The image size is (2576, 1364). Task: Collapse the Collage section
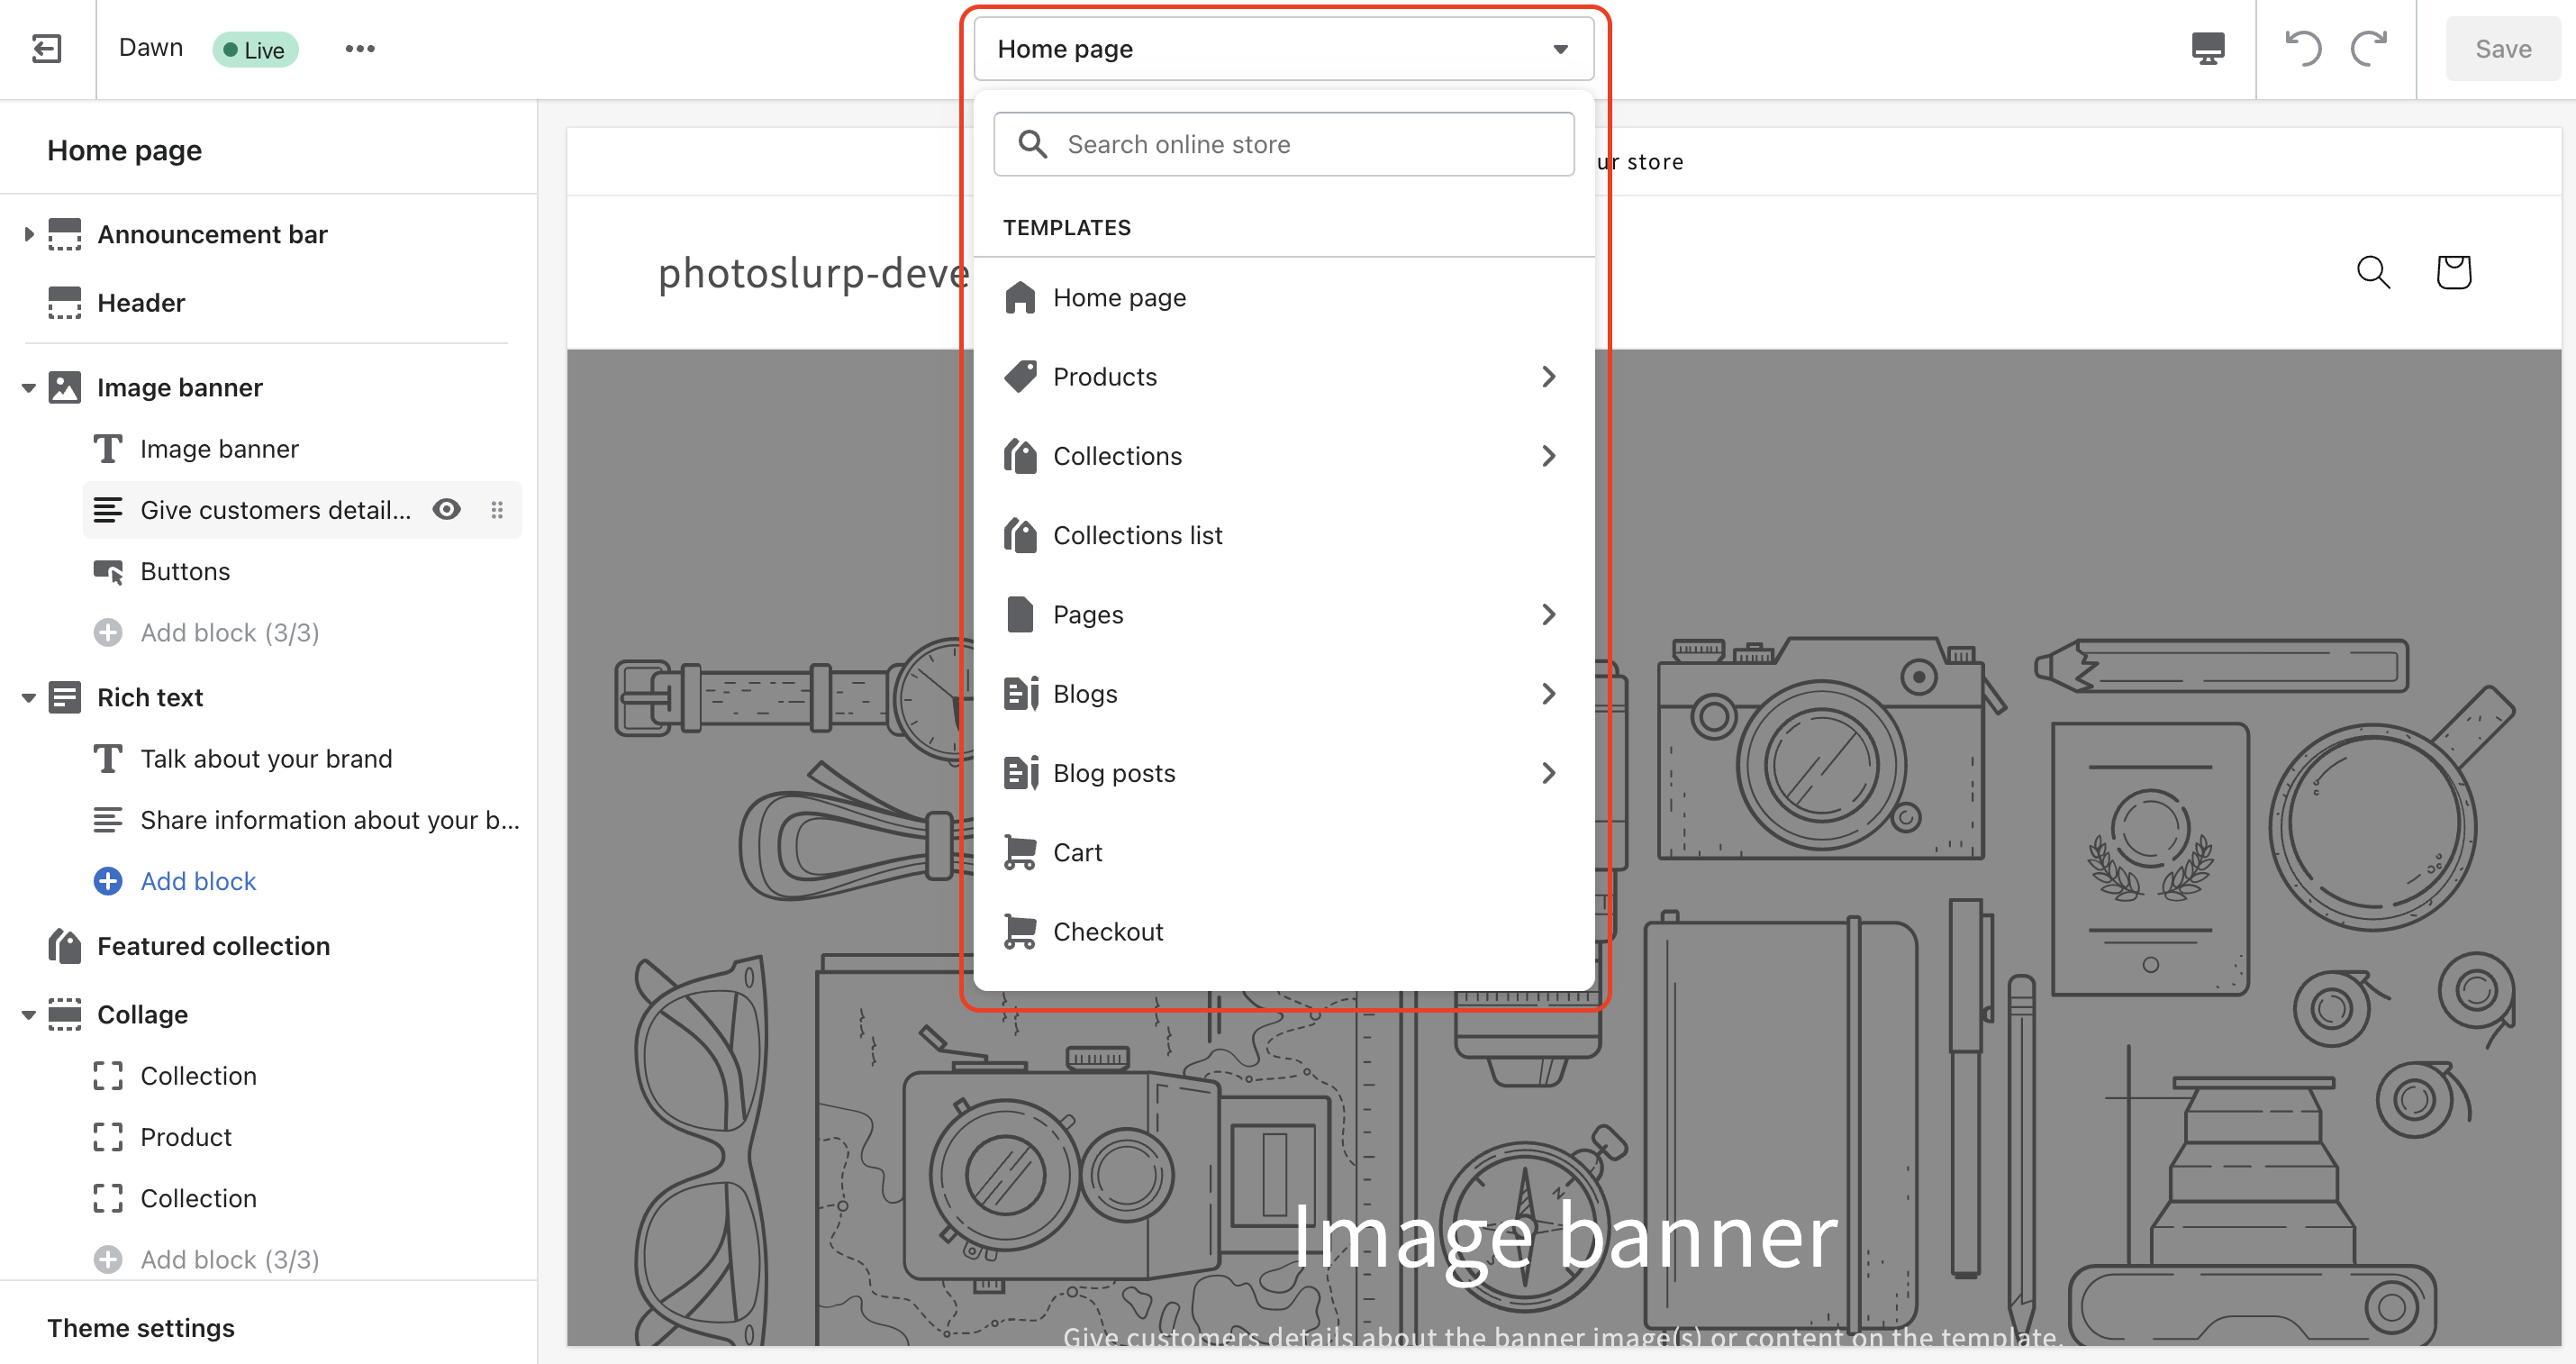click(28, 1015)
